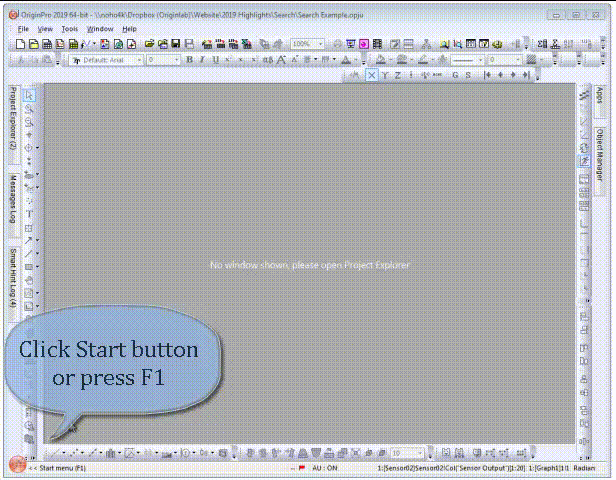Expand the Scatter plot type dropdown arrow
The width and height of the screenshot is (616, 480).
tap(82, 453)
